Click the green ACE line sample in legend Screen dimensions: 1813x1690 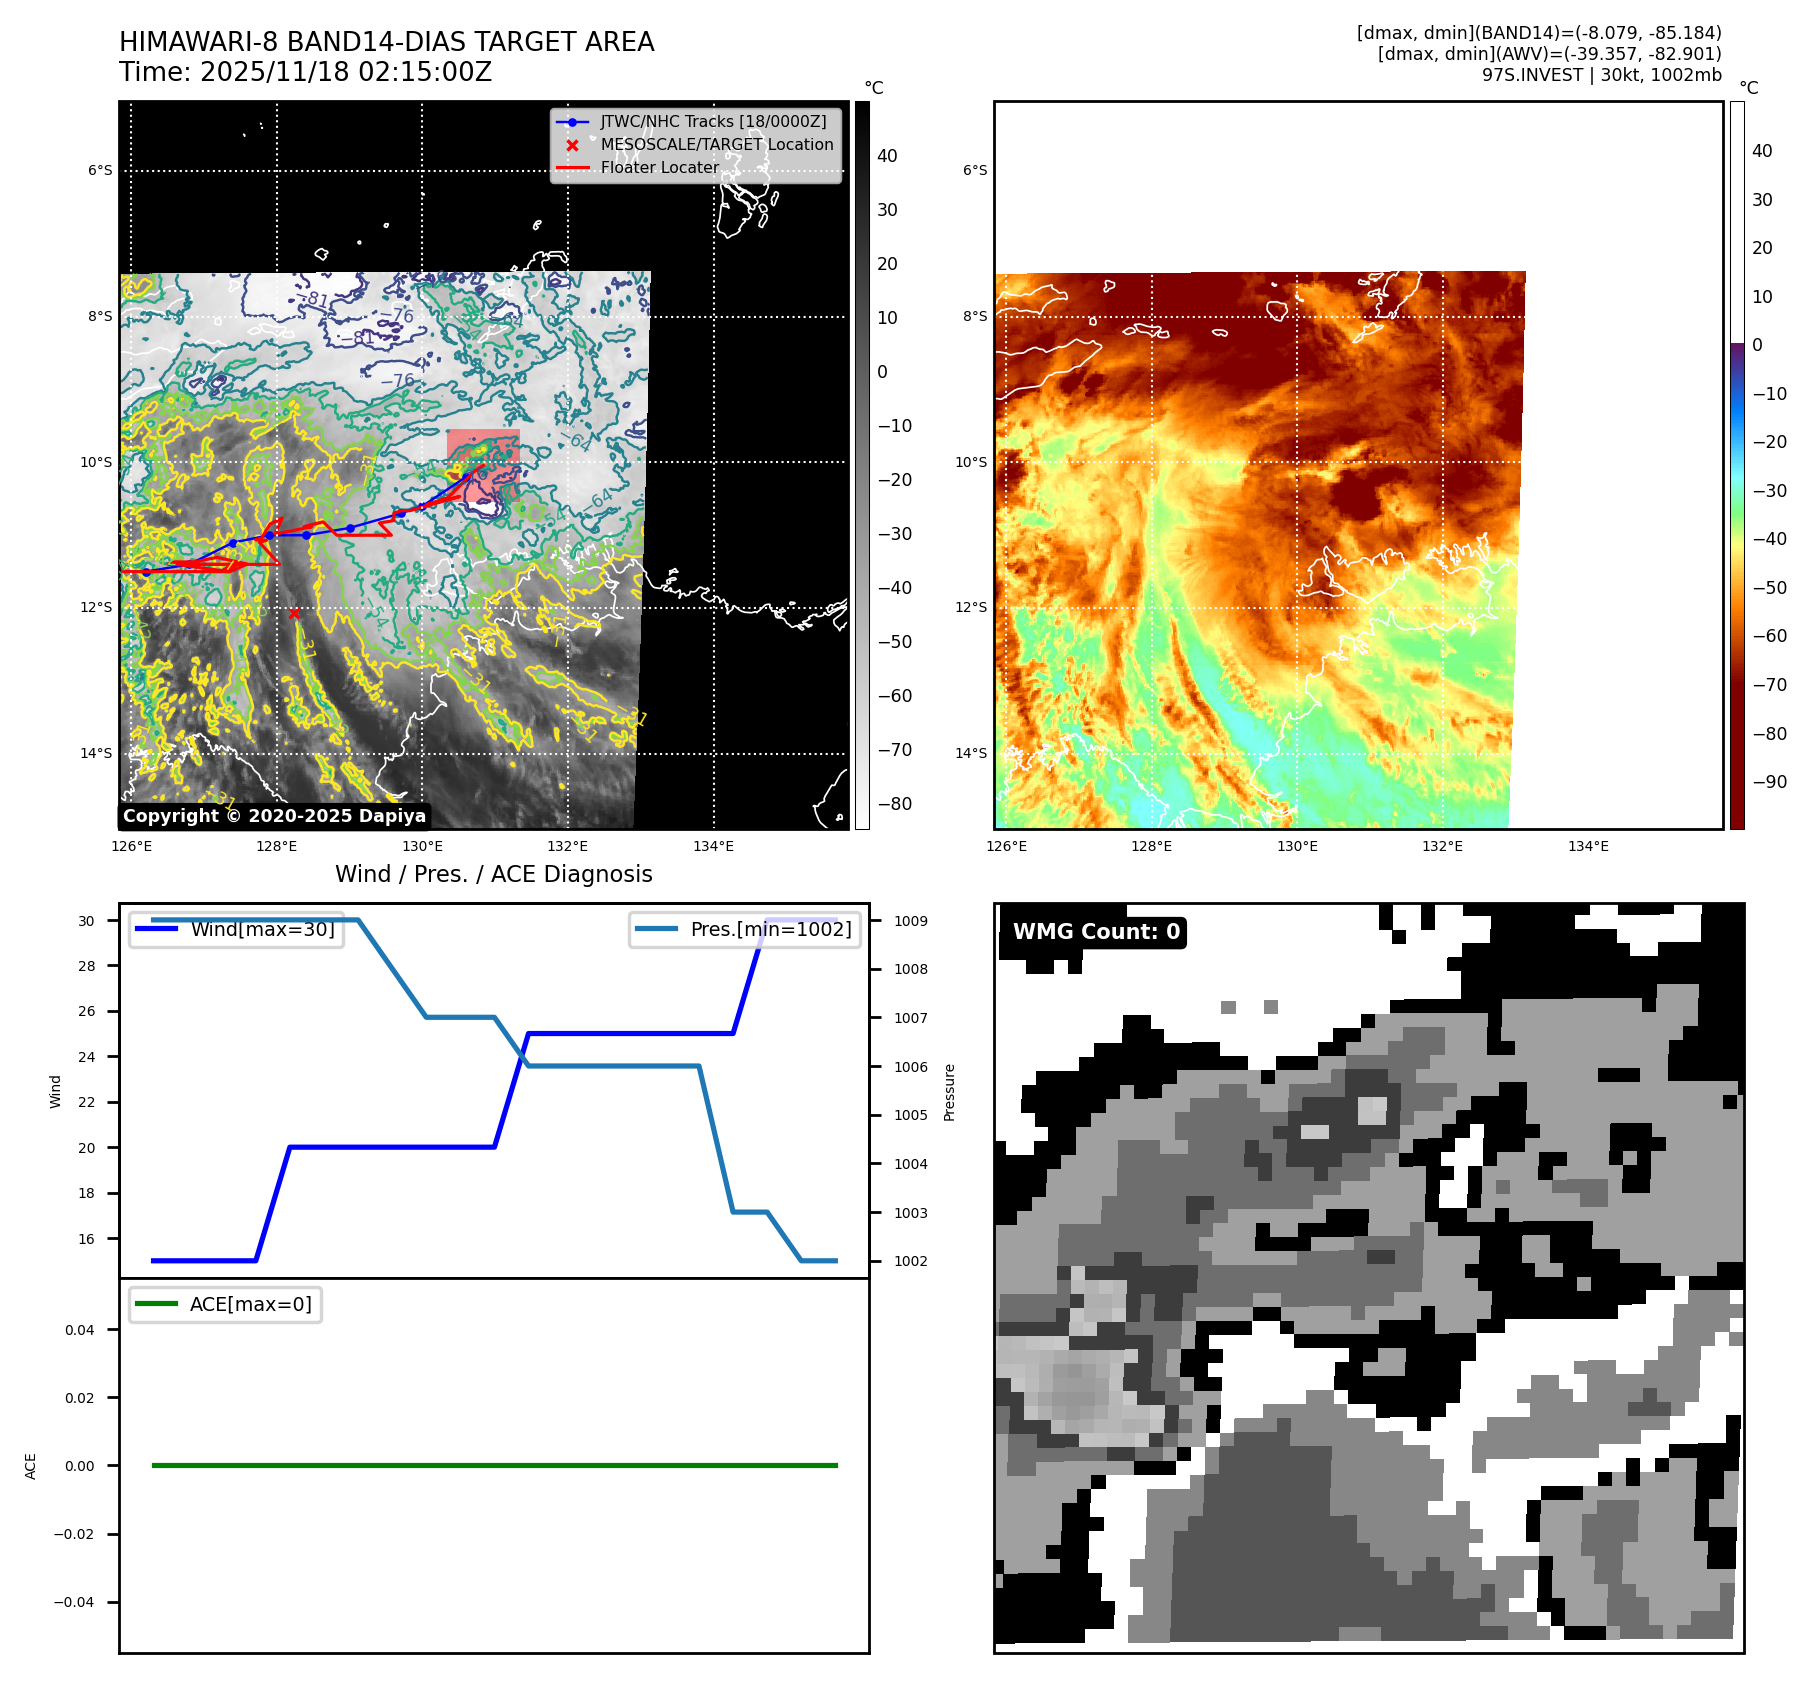click(156, 1304)
